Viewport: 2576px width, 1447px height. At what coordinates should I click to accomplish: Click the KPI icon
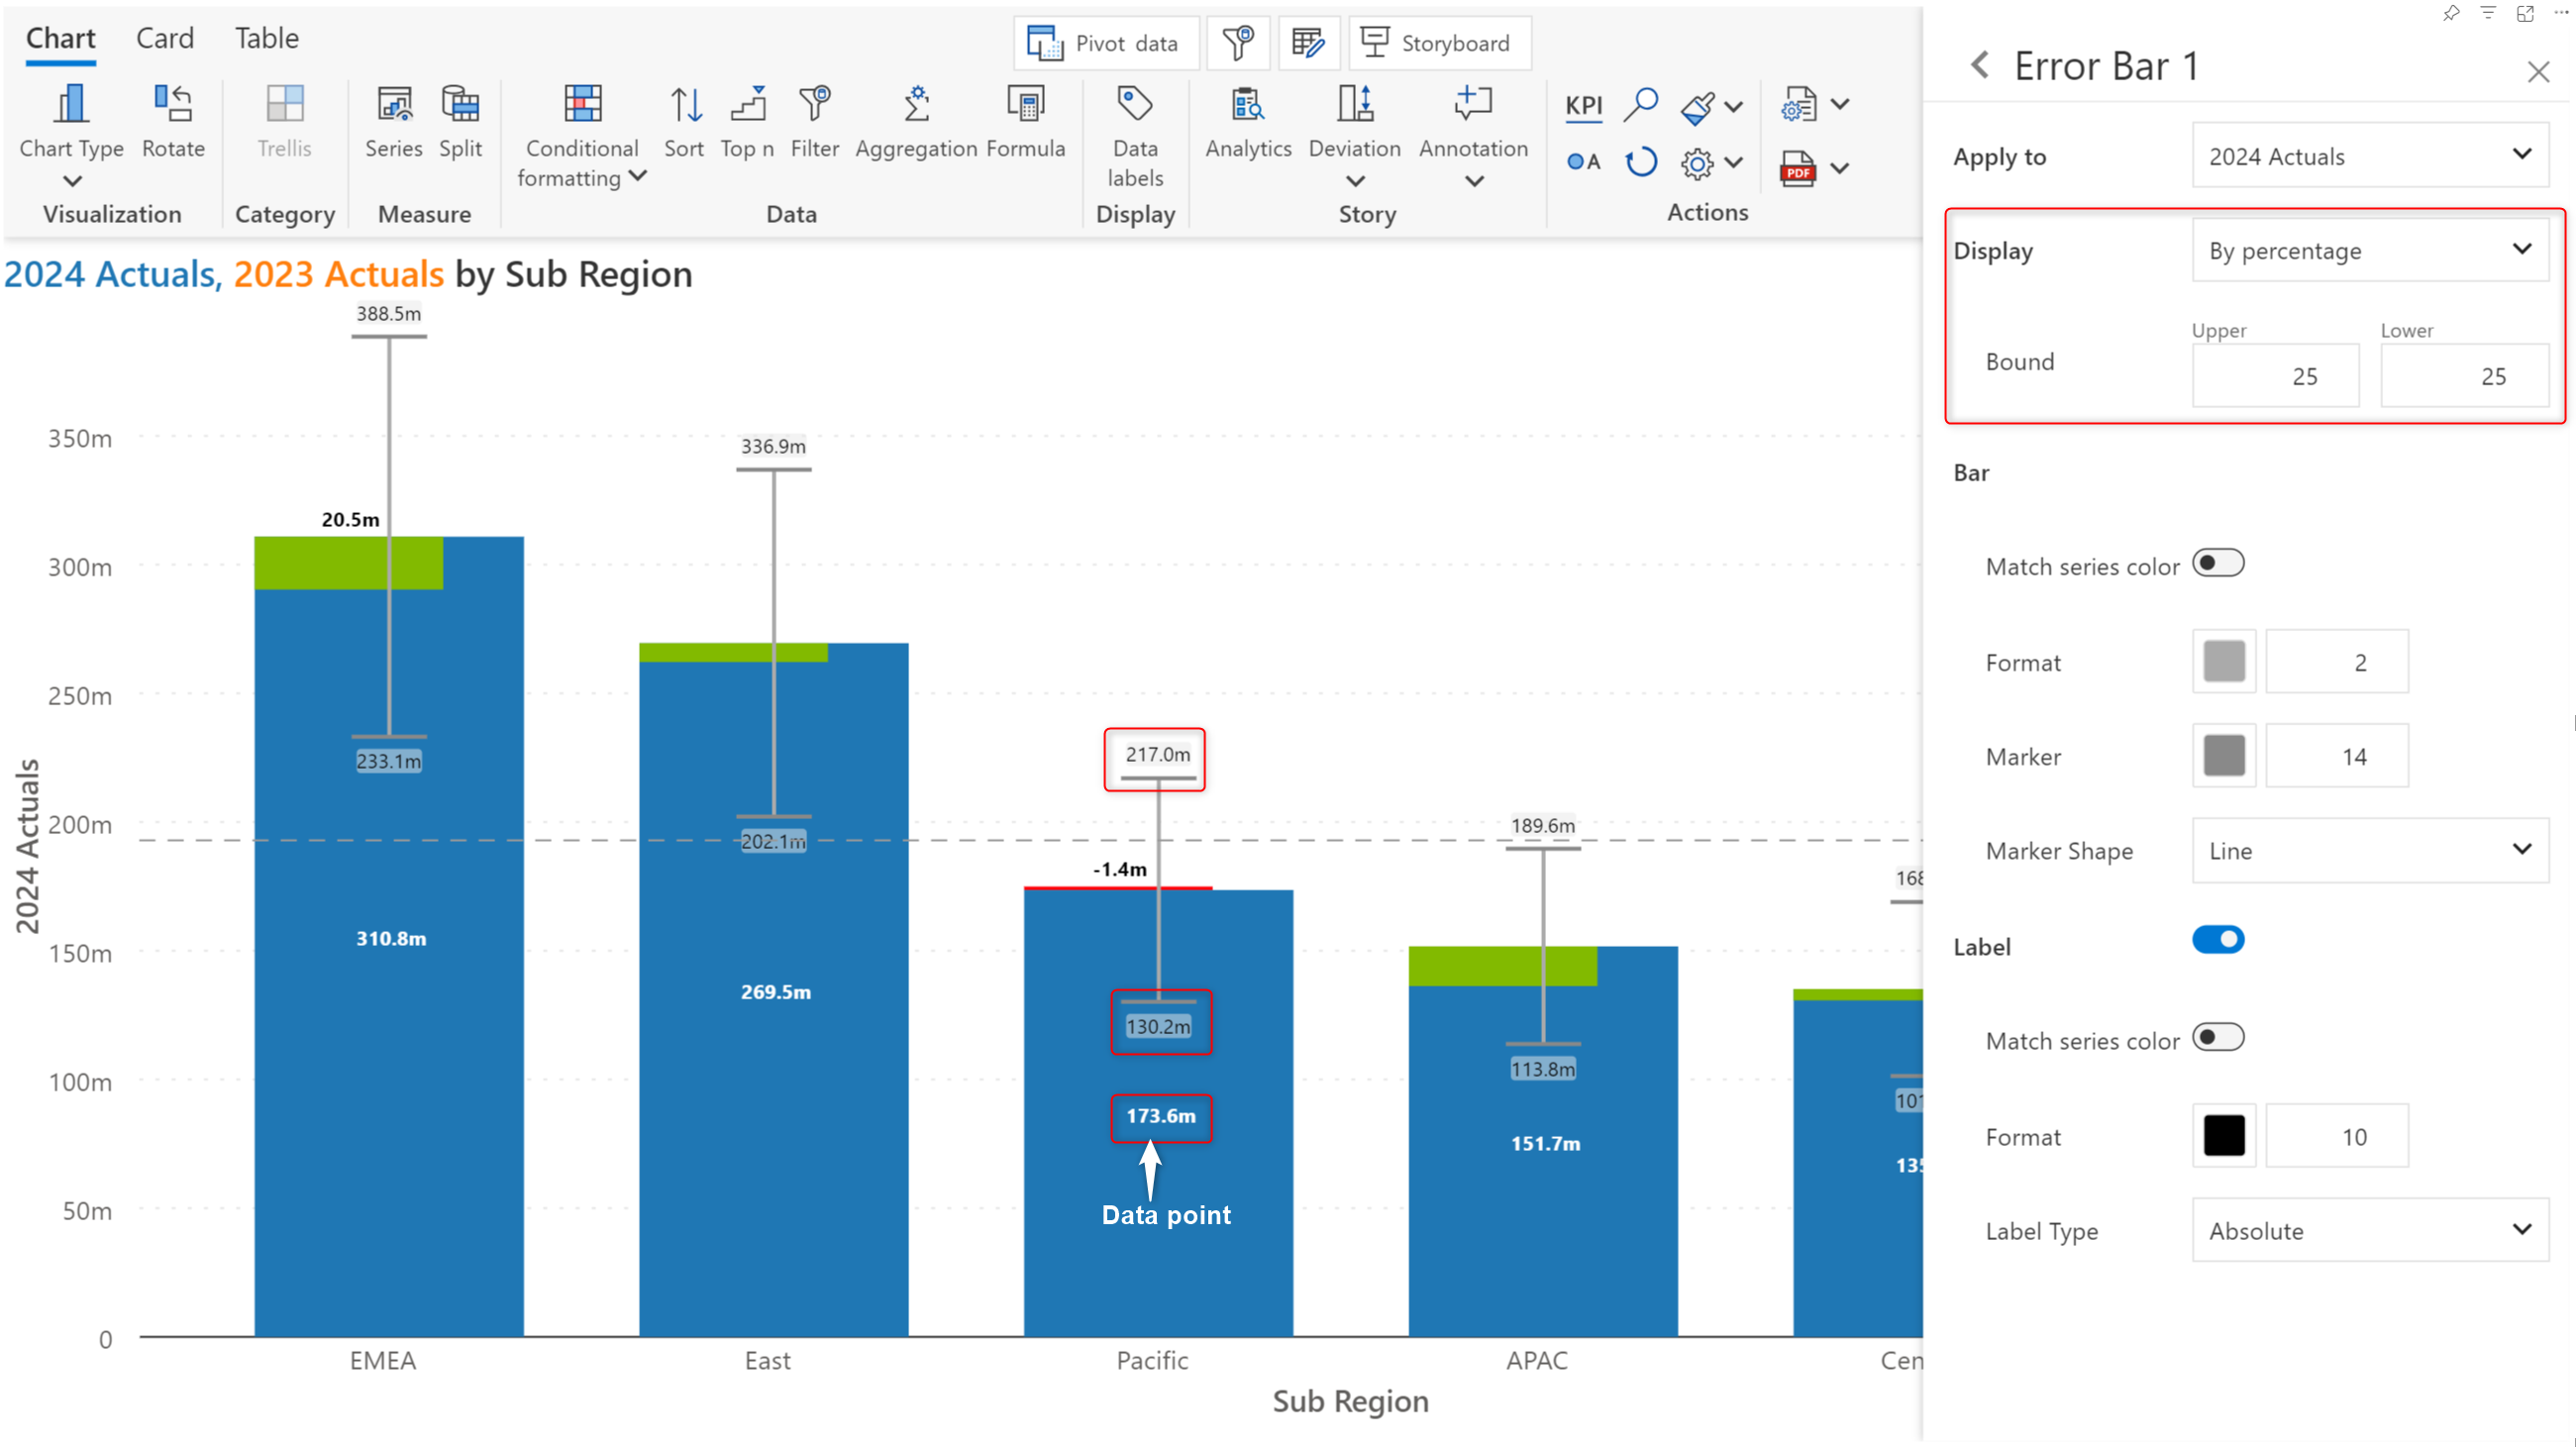pyautogui.click(x=1583, y=105)
